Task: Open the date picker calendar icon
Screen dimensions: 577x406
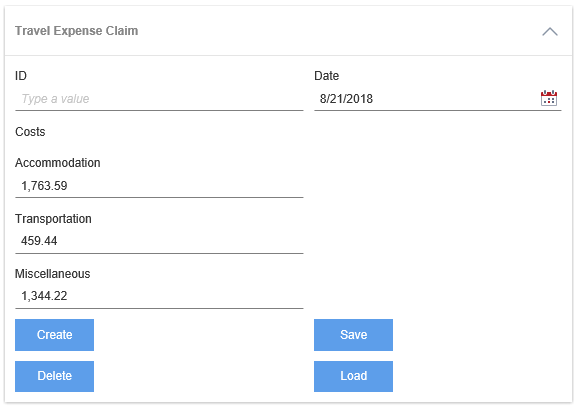Action: tap(548, 98)
